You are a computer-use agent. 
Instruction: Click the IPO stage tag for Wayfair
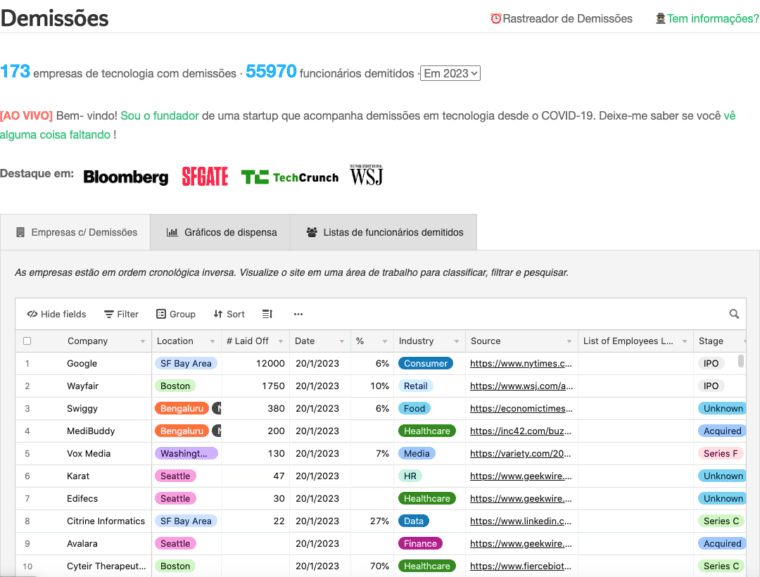point(711,386)
